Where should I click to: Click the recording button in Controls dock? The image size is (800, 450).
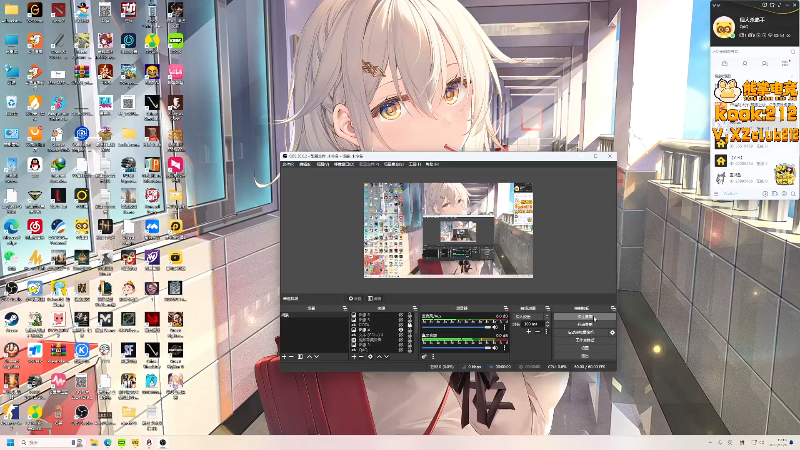click(x=585, y=324)
